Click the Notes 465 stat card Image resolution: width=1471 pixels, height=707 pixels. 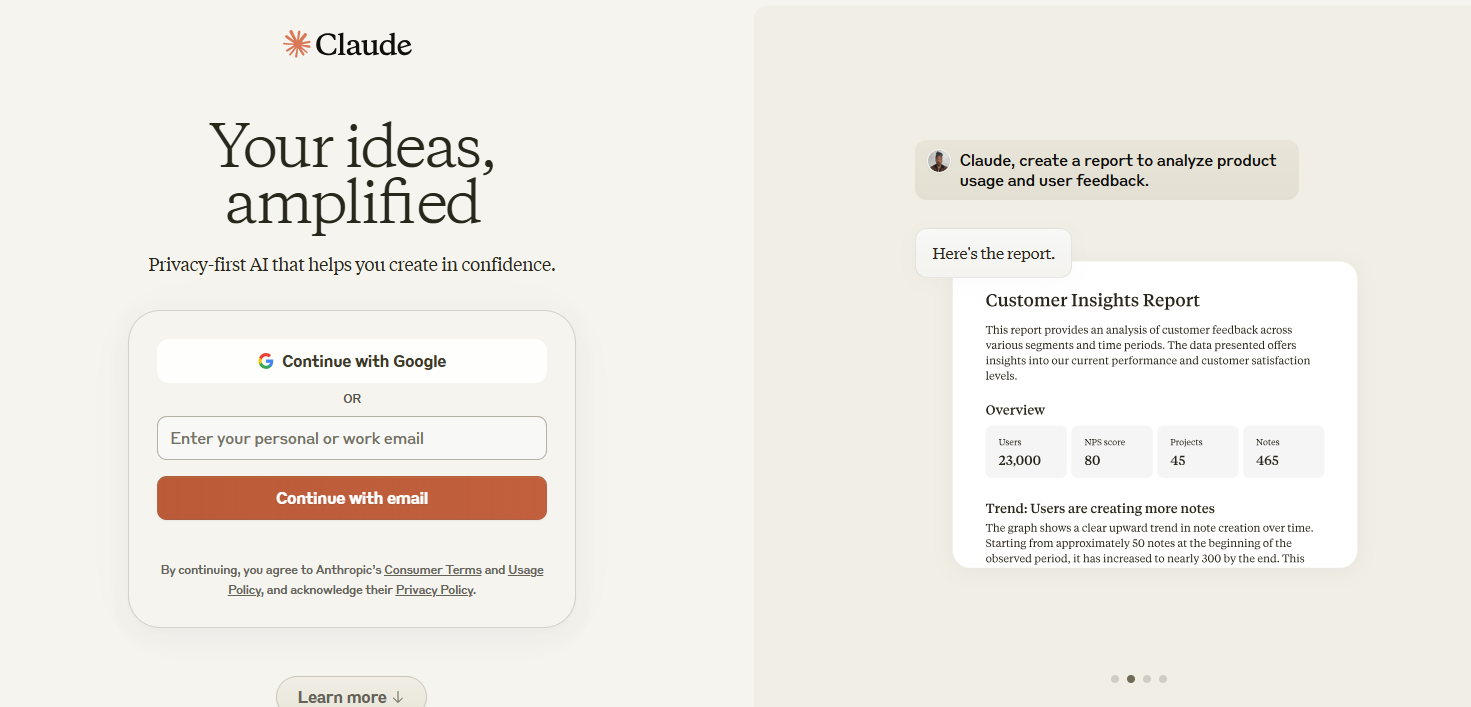pyautogui.click(x=1283, y=452)
